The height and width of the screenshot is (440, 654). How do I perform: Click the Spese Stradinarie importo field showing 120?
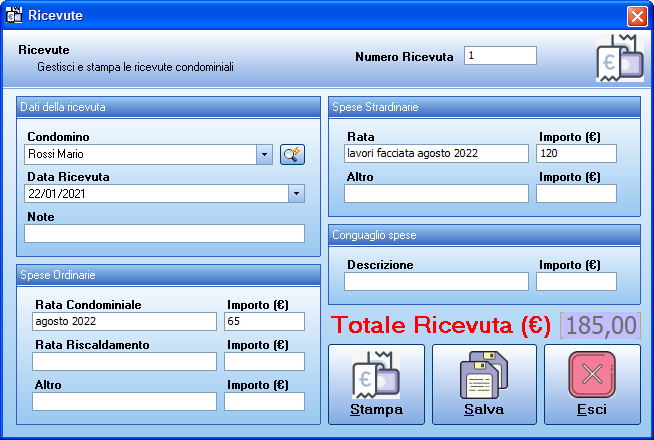point(576,153)
